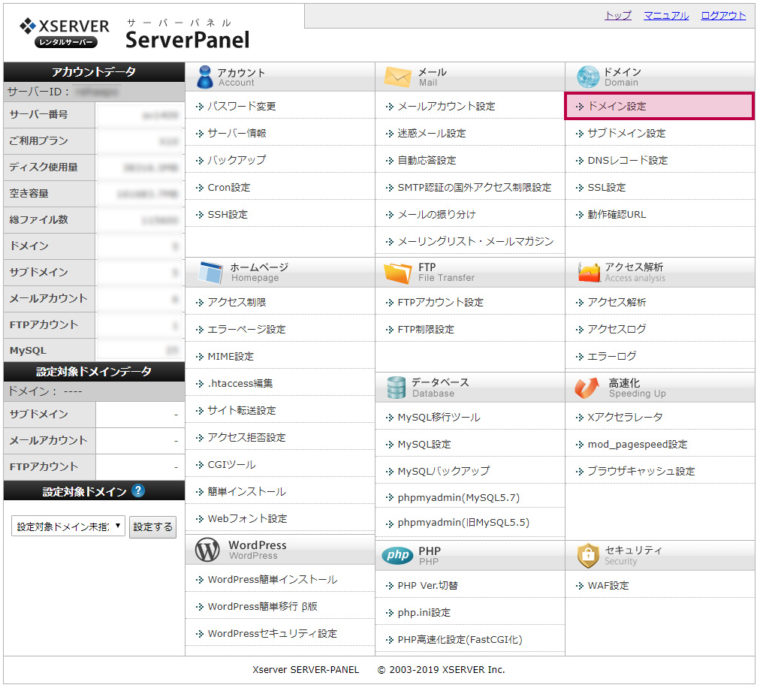The width and height of the screenshot is (760, 688).
Task: Click the Domain globe icon
Action: click(588, 77)
